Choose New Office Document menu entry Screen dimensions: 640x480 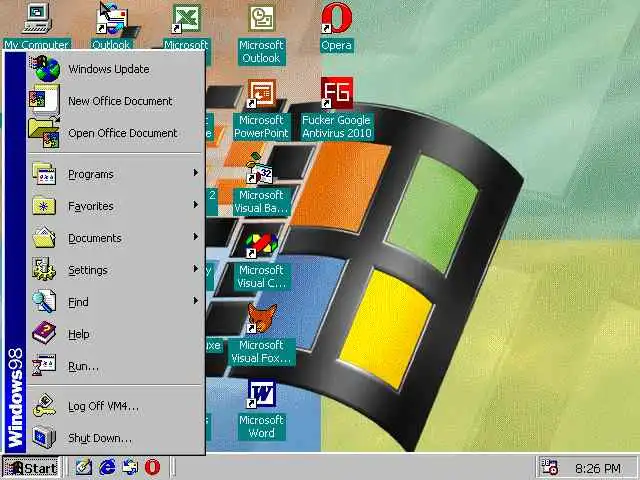click(x=116, y=101)
